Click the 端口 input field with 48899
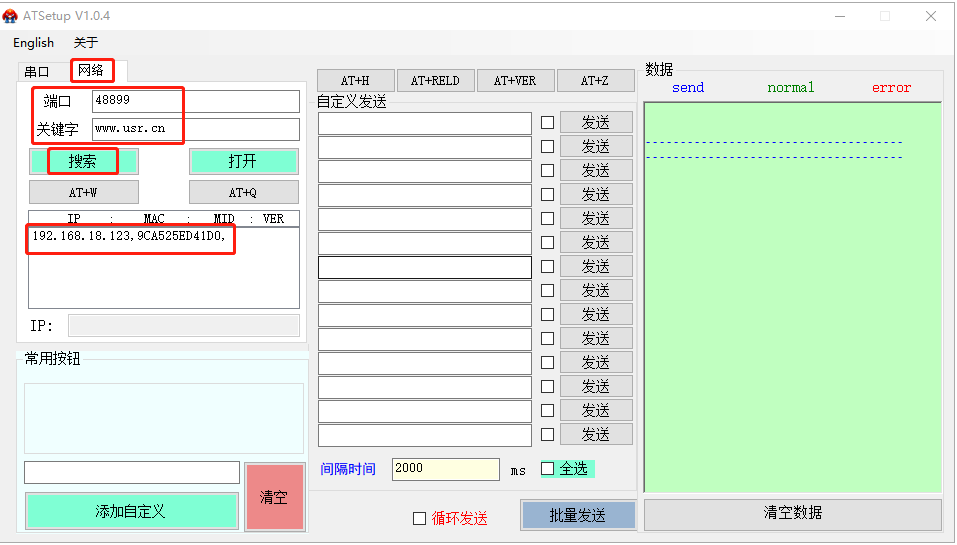Viewport: 957px width, 545px height. tap(195, 101)
